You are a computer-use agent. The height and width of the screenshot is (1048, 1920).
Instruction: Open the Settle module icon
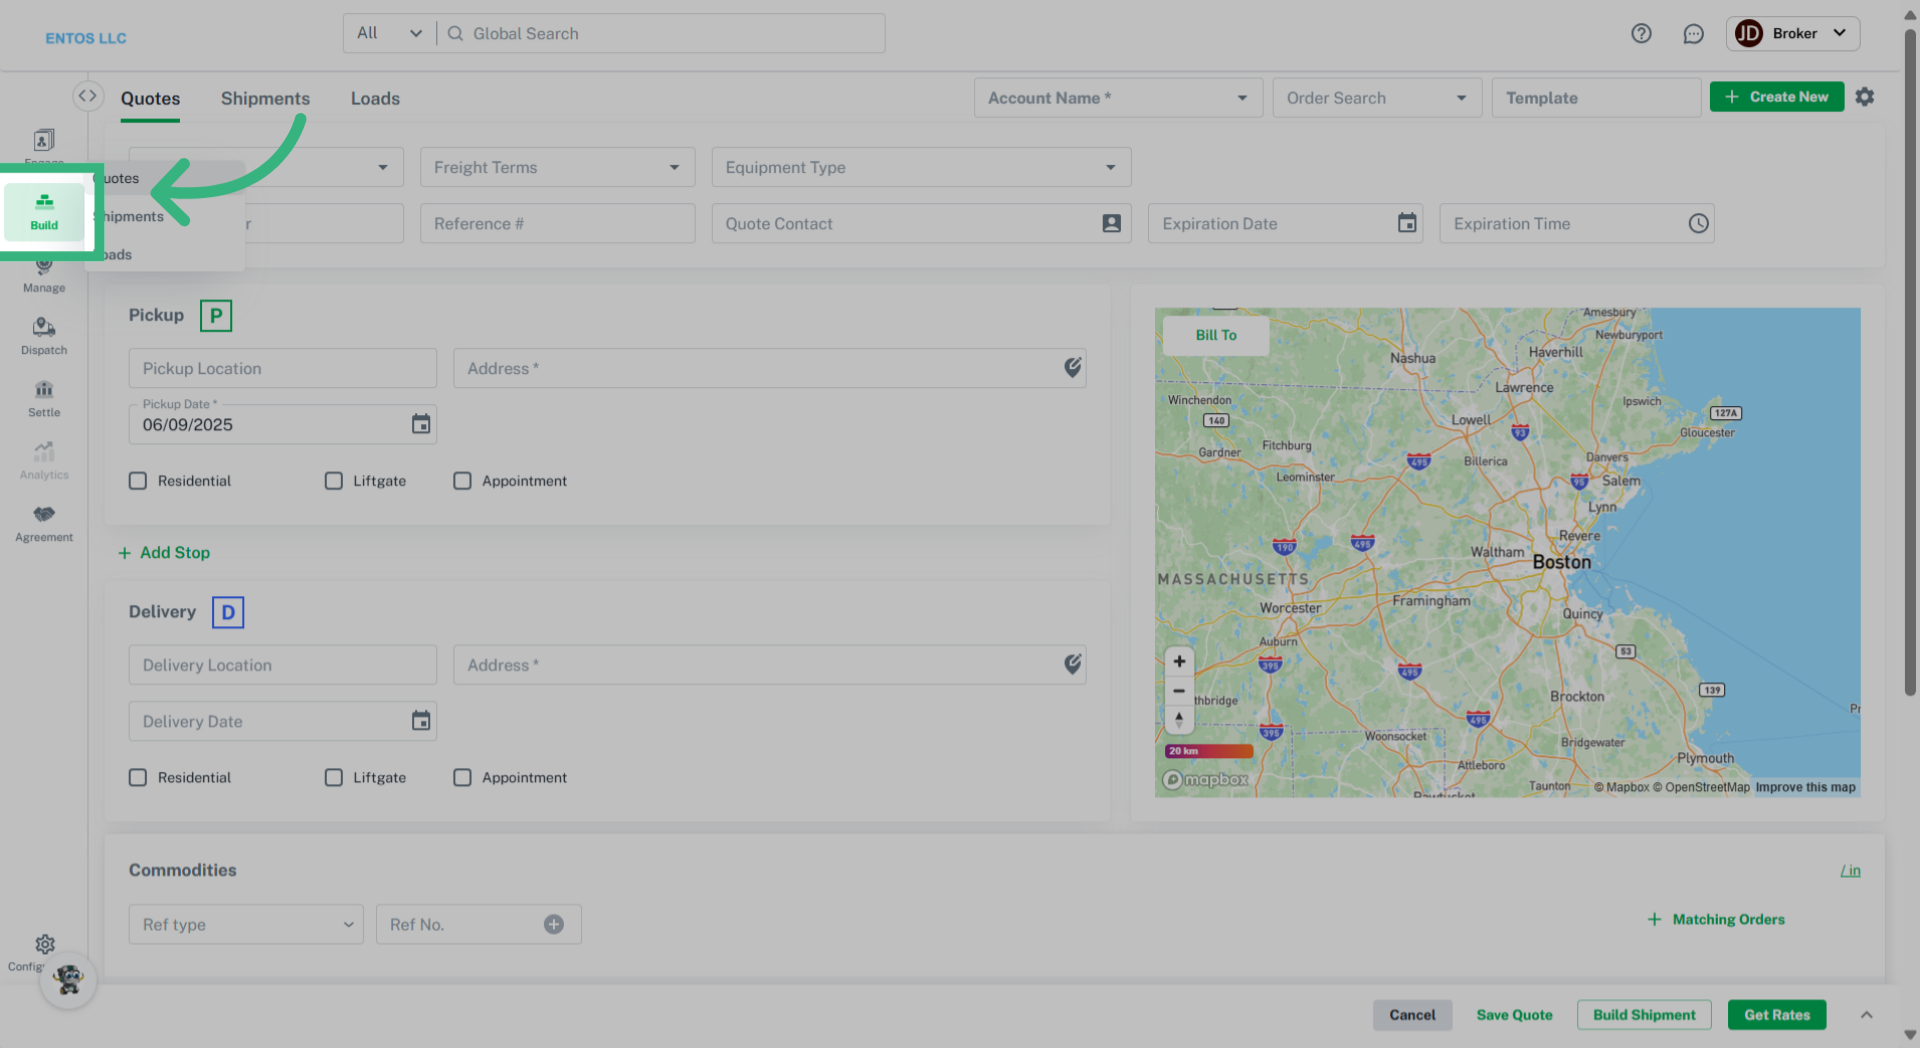44,390
